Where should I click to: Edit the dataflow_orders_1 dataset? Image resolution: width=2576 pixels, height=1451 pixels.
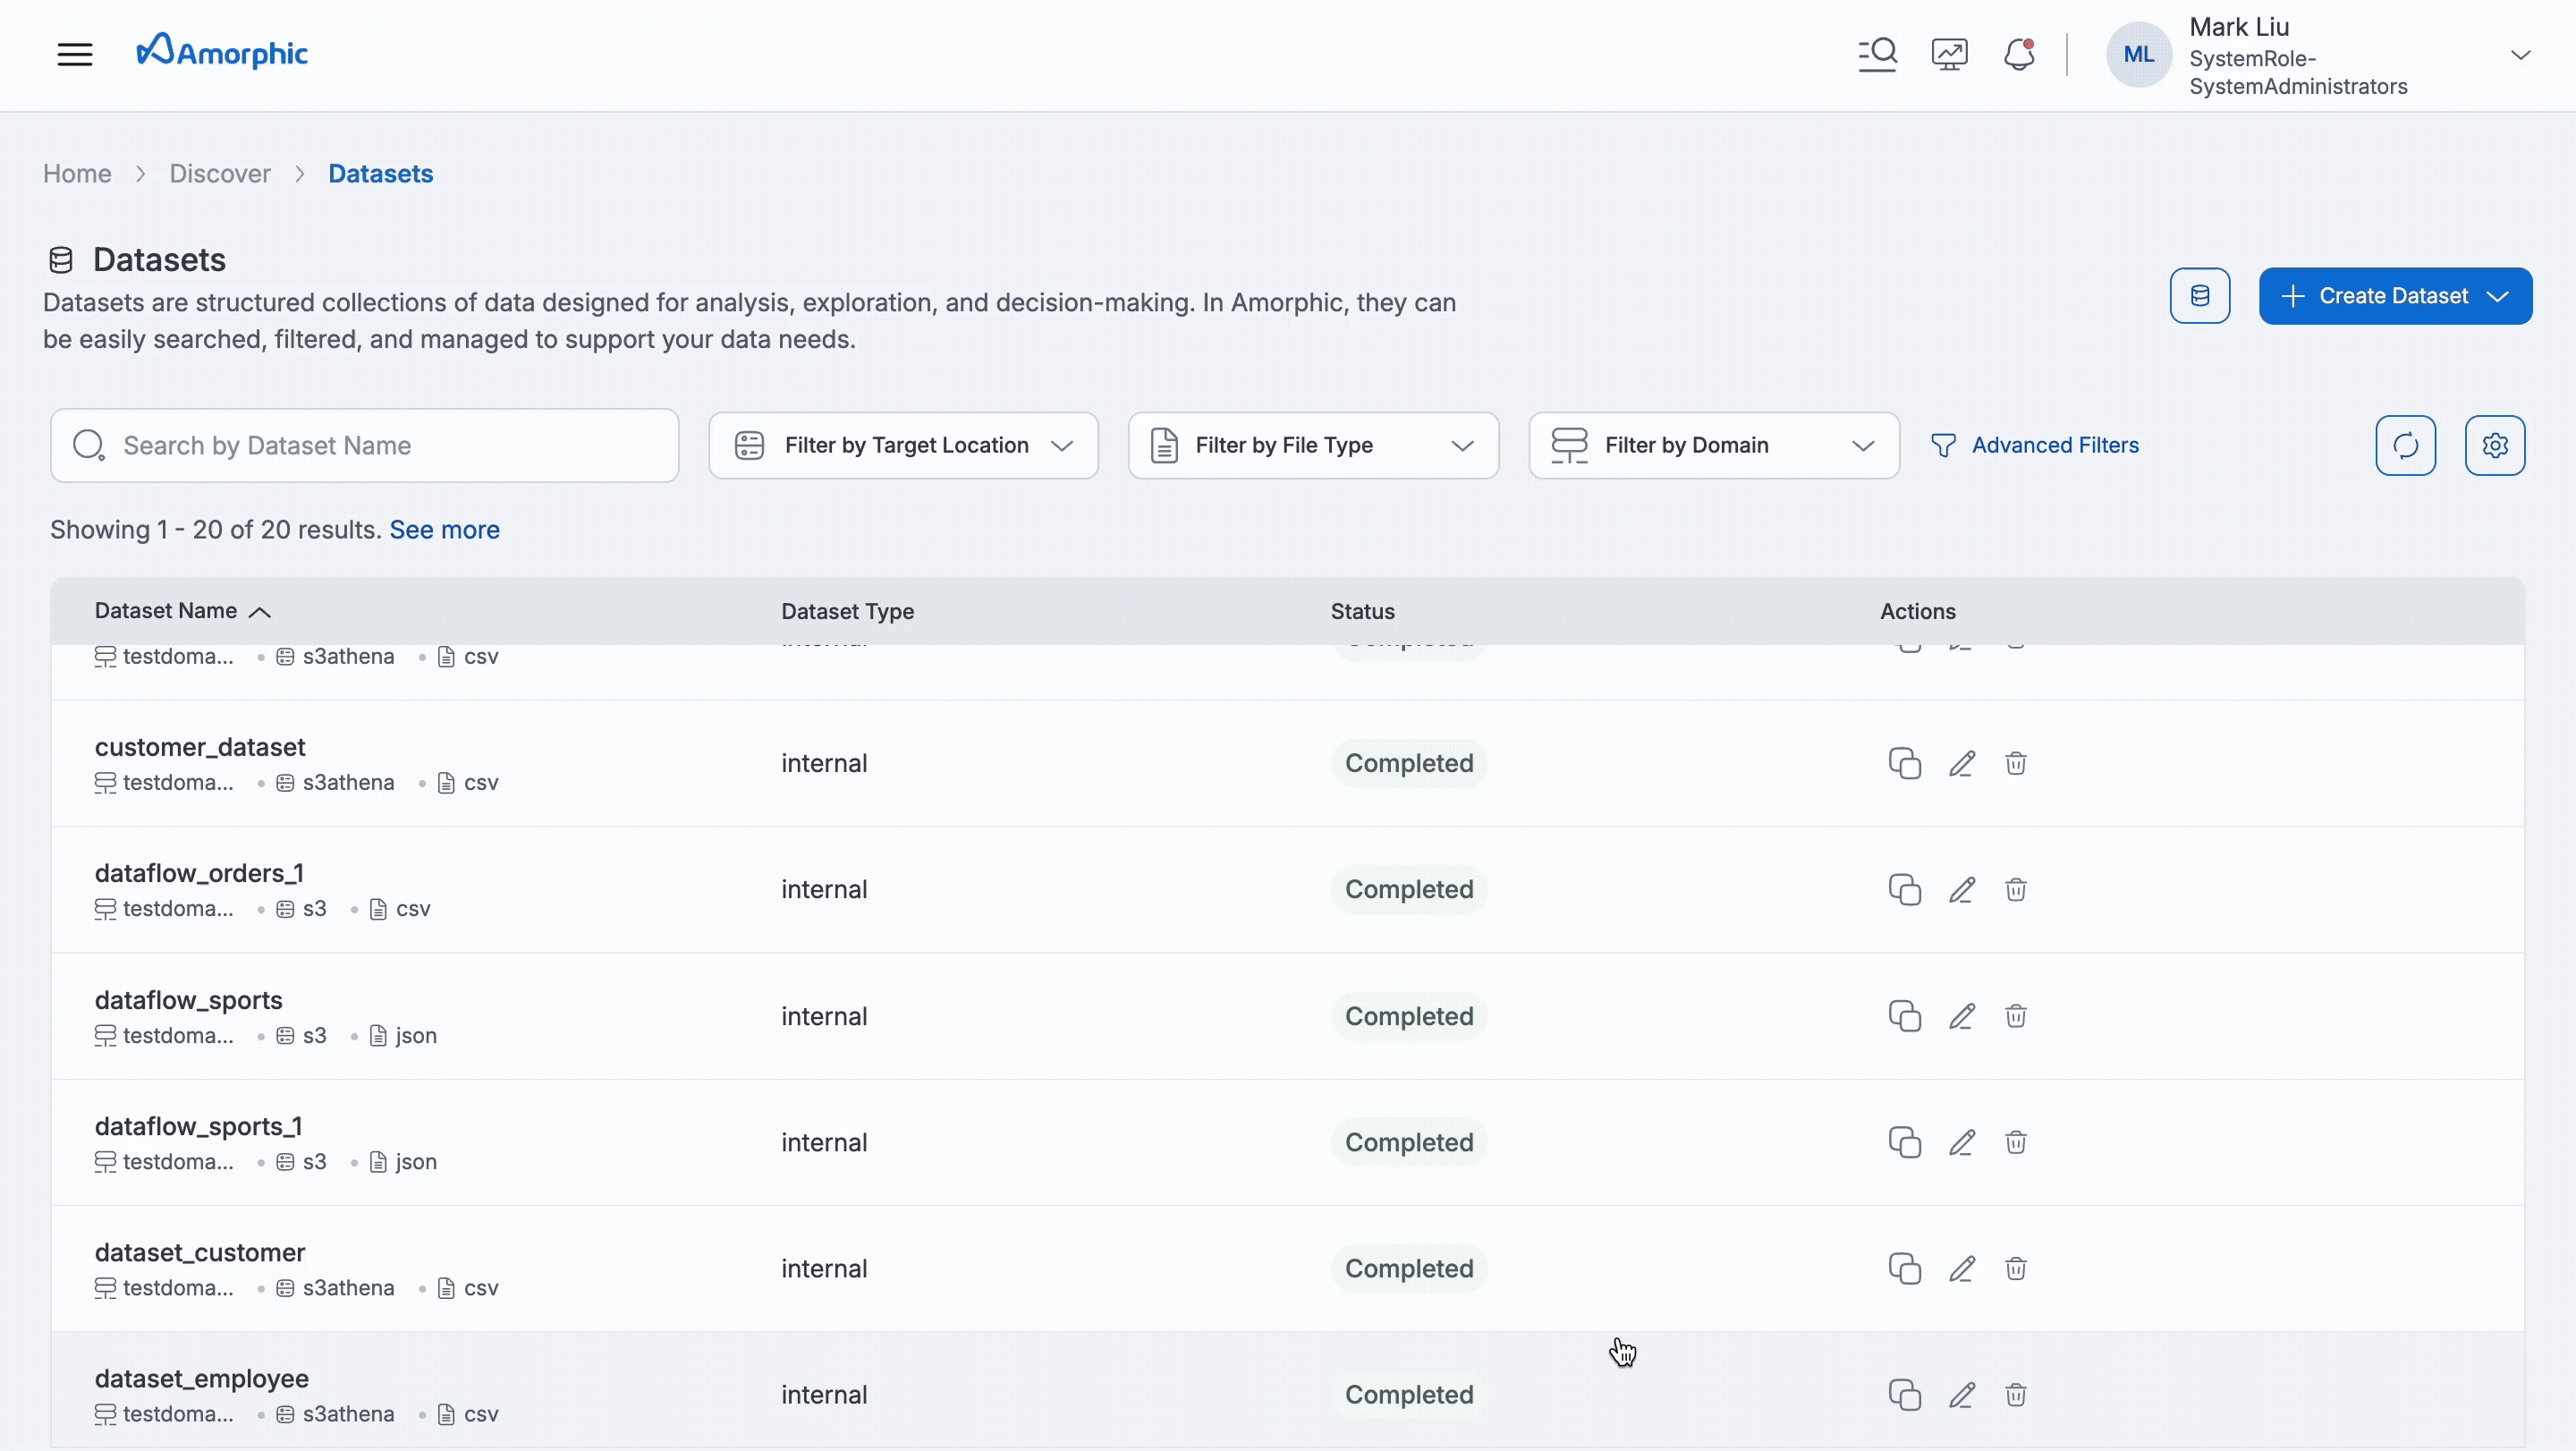tap(1961, 890)
